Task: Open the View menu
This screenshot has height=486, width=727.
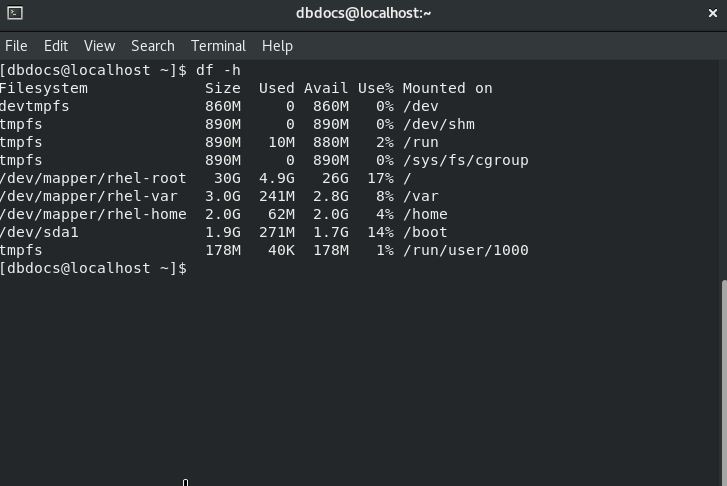Action: (99, 46)
